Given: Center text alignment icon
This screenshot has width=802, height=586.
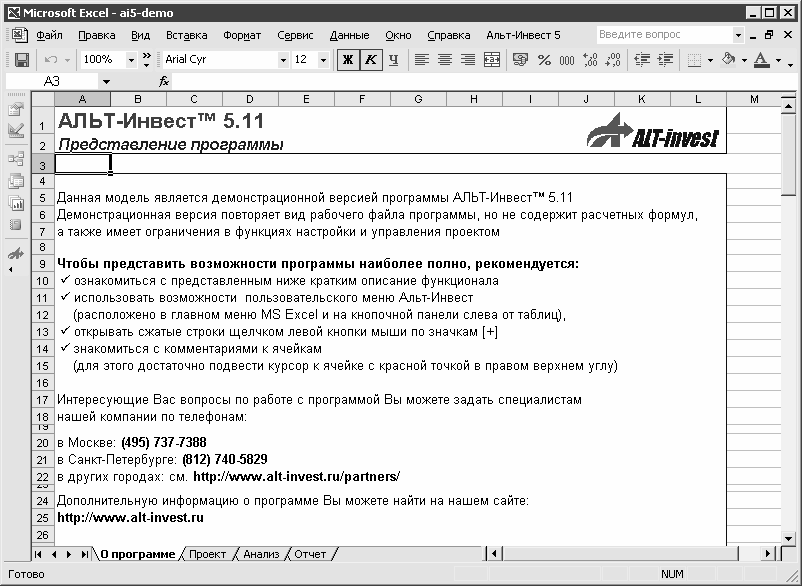Looking at the screenshot, I should tap(445, 60).
